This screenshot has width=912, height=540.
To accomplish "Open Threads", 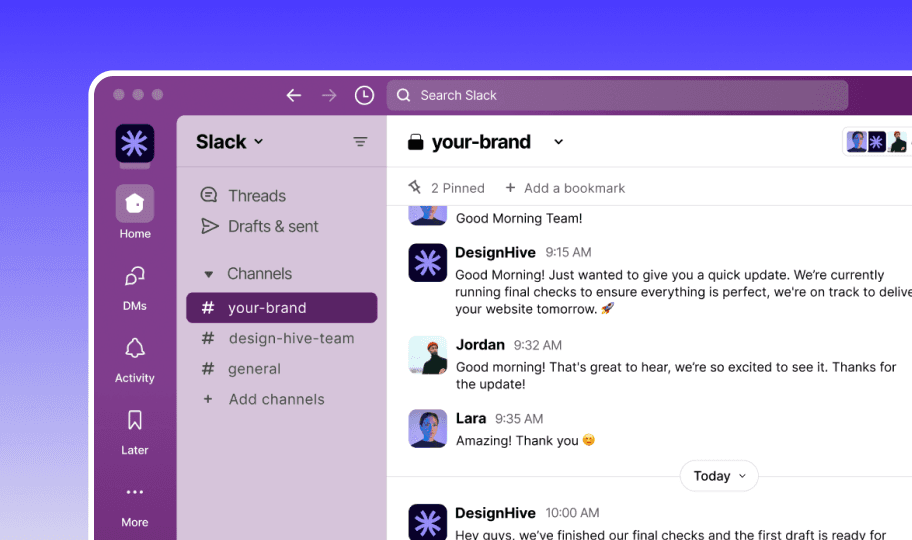I will click(x=243, y=196).
